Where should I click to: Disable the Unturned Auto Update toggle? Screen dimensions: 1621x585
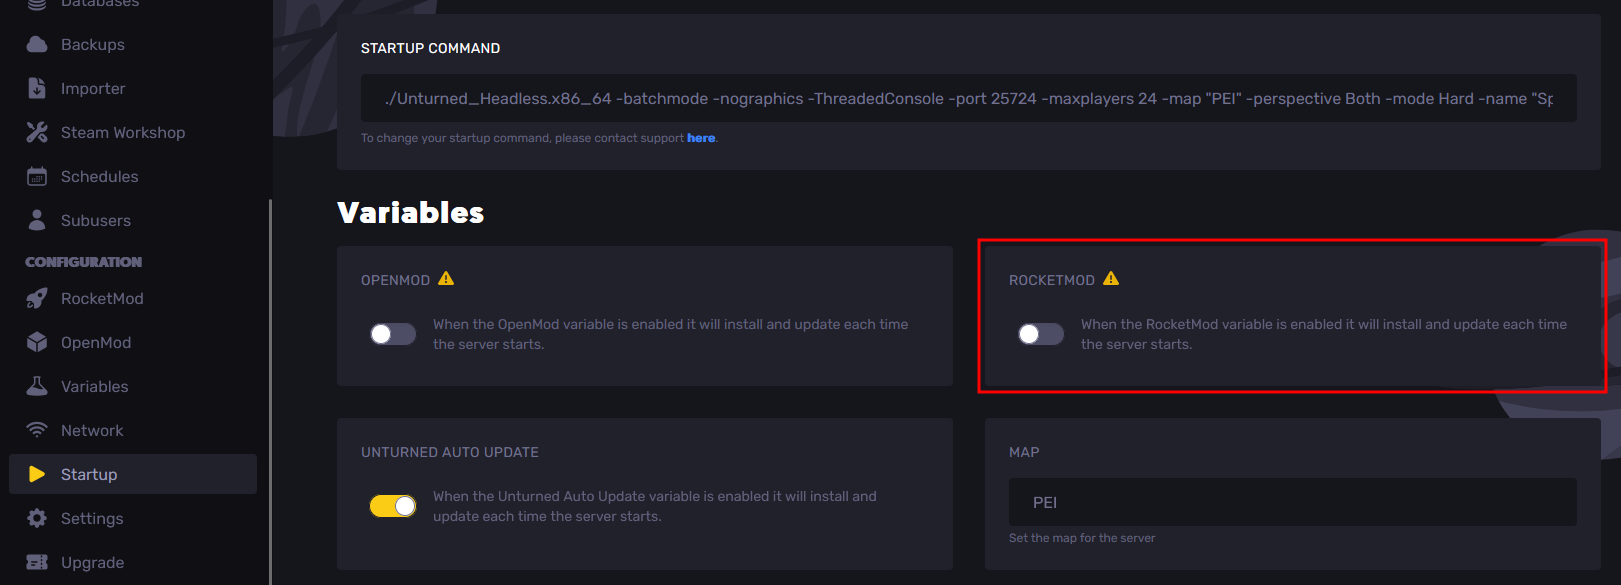point(393,506)
